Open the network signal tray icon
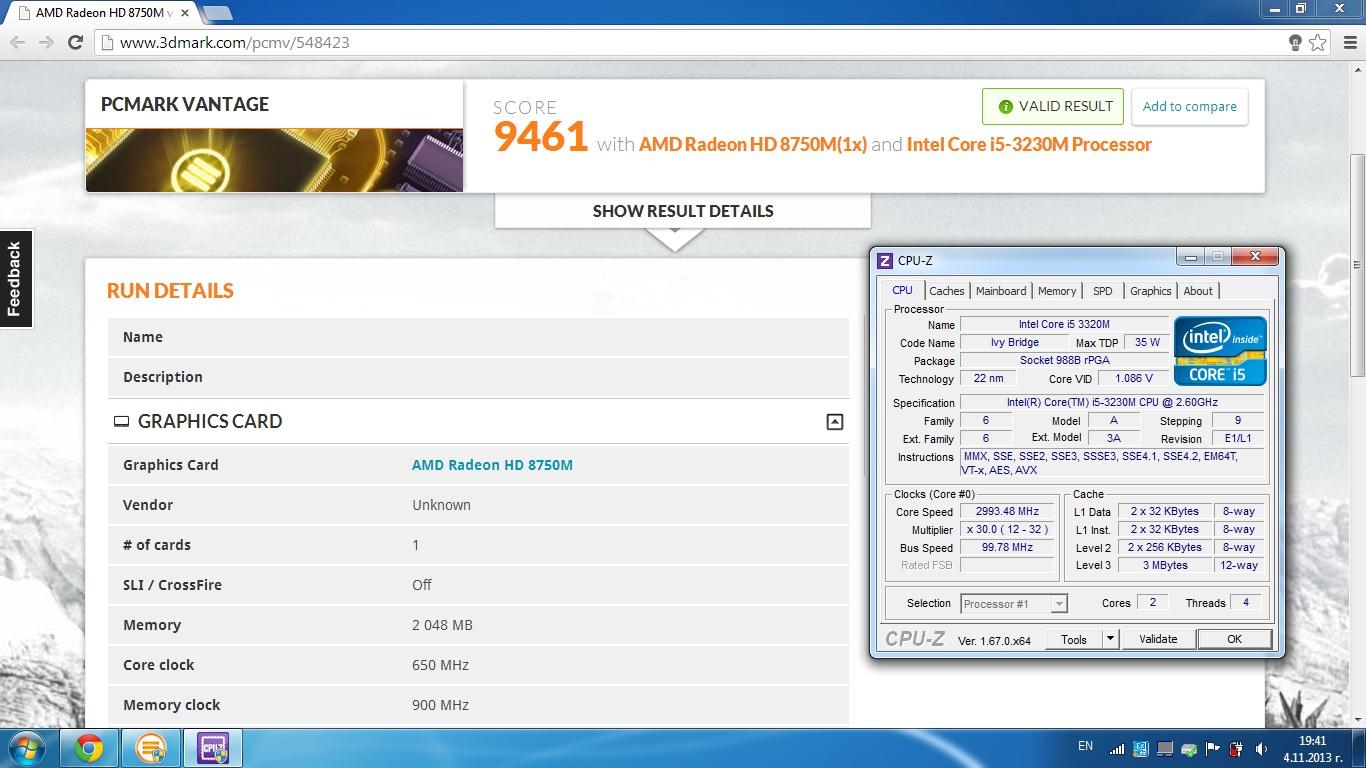 [1117, 748]
